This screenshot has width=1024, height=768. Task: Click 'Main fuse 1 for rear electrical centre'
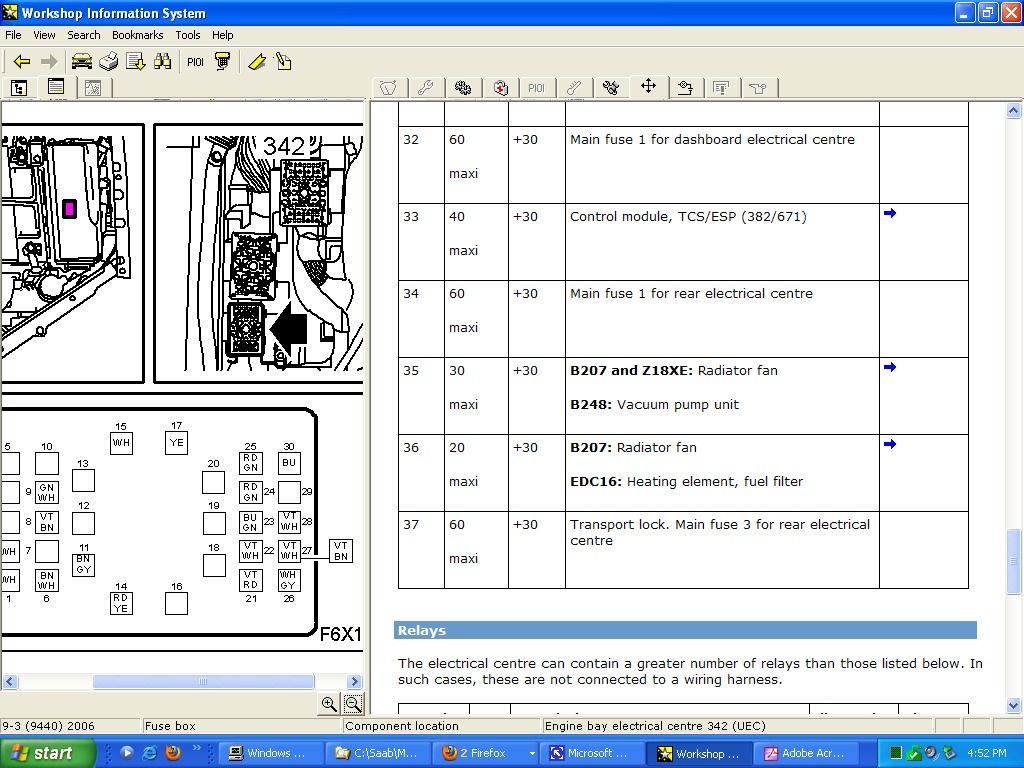[691, 293]
